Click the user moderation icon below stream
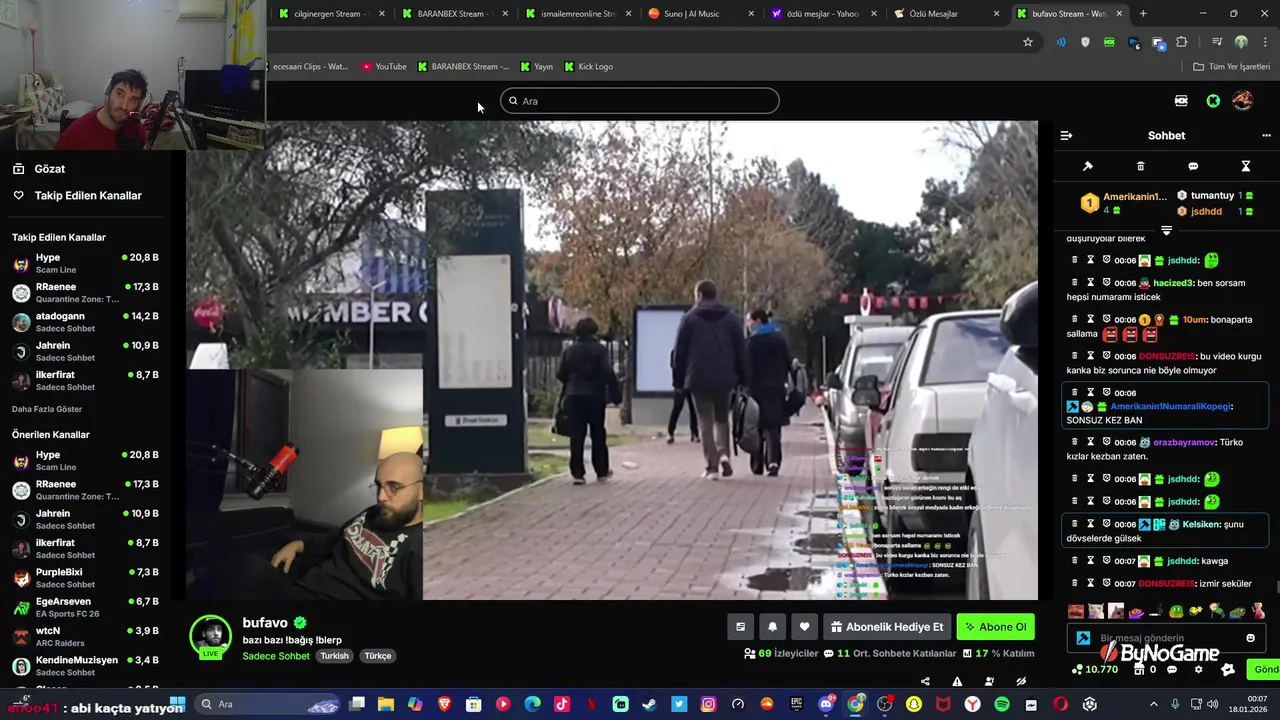The height and width of the screenshot is (720, 1280). (x=989, y=681)
